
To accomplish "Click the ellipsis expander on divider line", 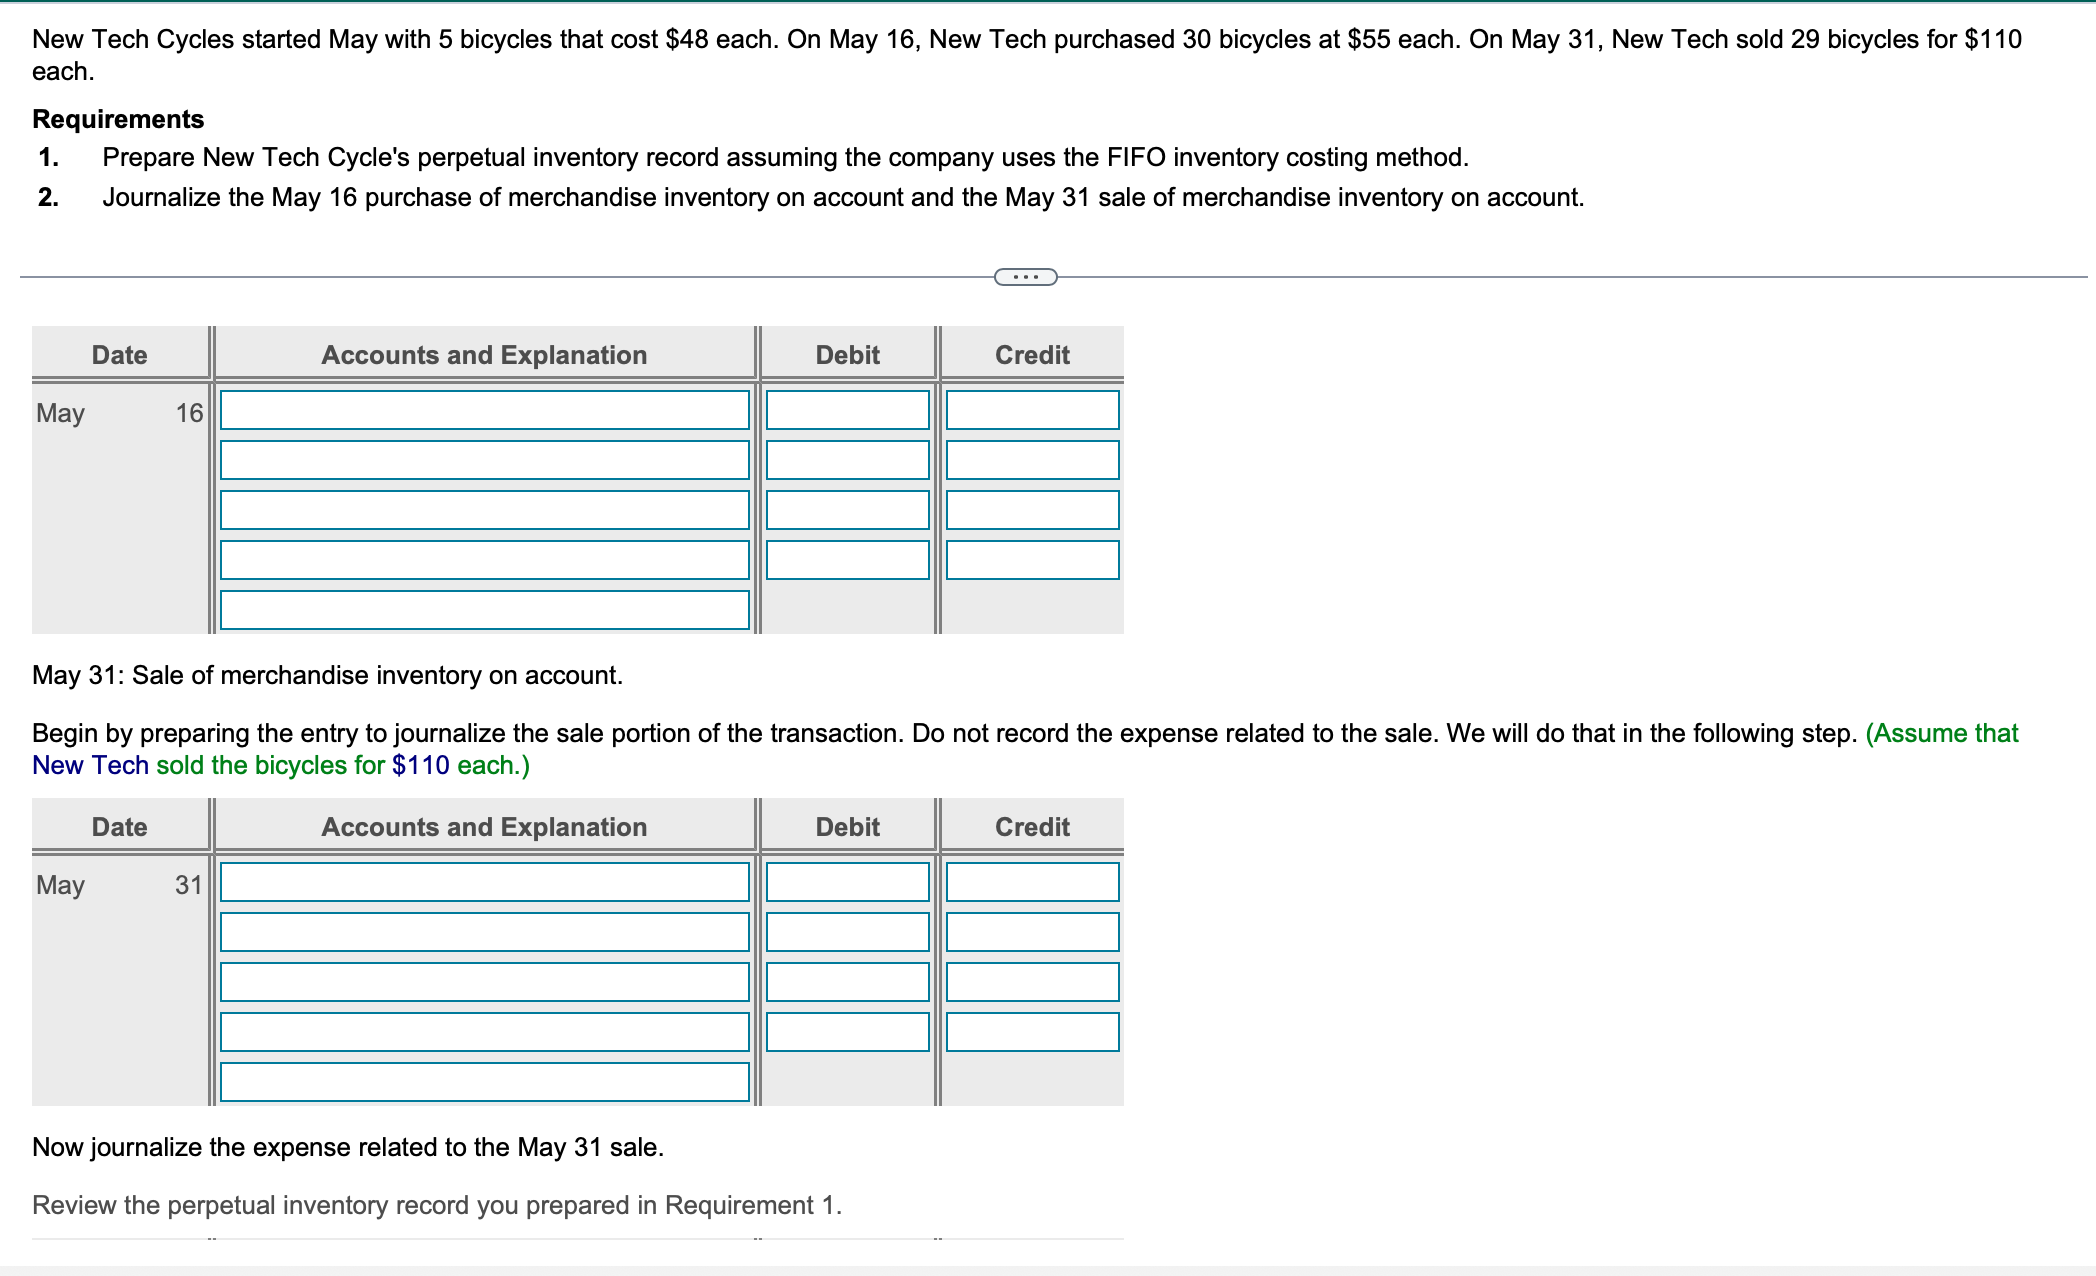I will point(1025,277).
